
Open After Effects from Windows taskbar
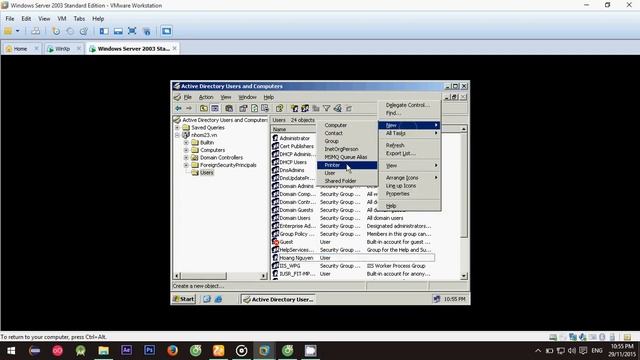[x=127, y=351]
